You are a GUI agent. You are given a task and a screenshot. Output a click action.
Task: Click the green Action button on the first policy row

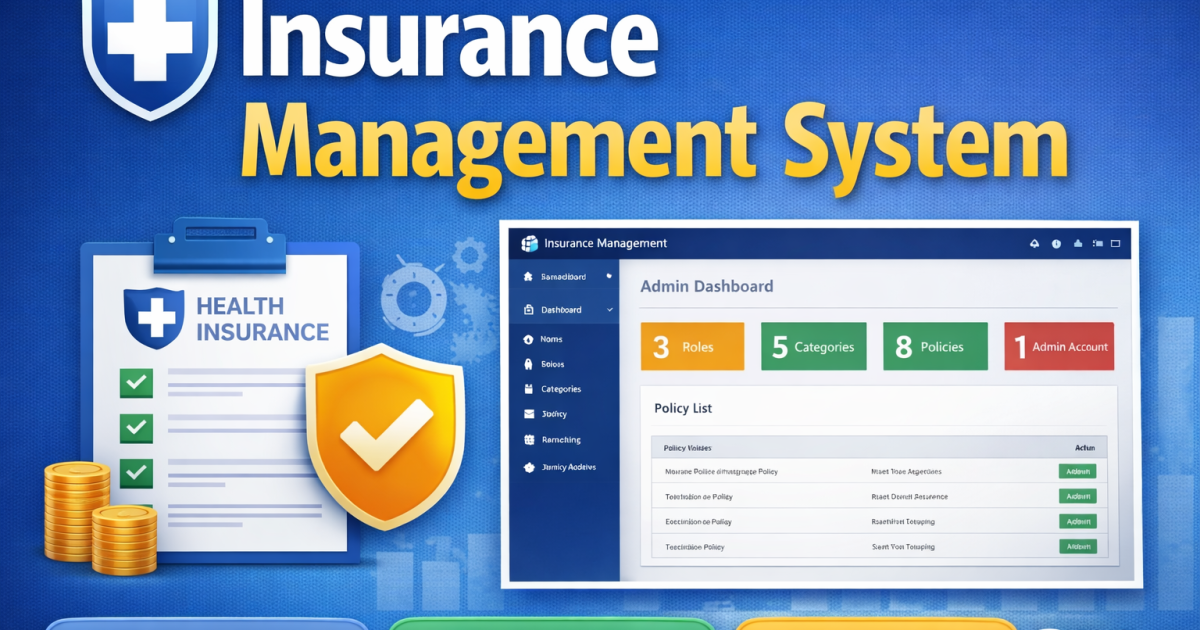[x=1077, y=470]
